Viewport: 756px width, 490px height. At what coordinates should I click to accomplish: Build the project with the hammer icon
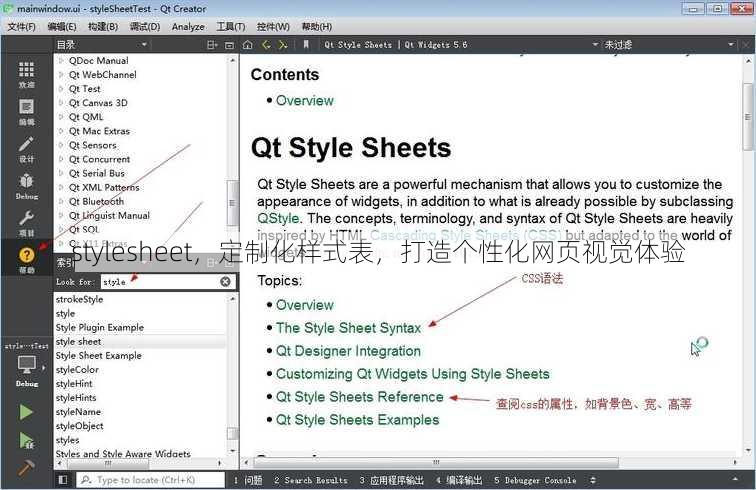click(x=26, y=467)
